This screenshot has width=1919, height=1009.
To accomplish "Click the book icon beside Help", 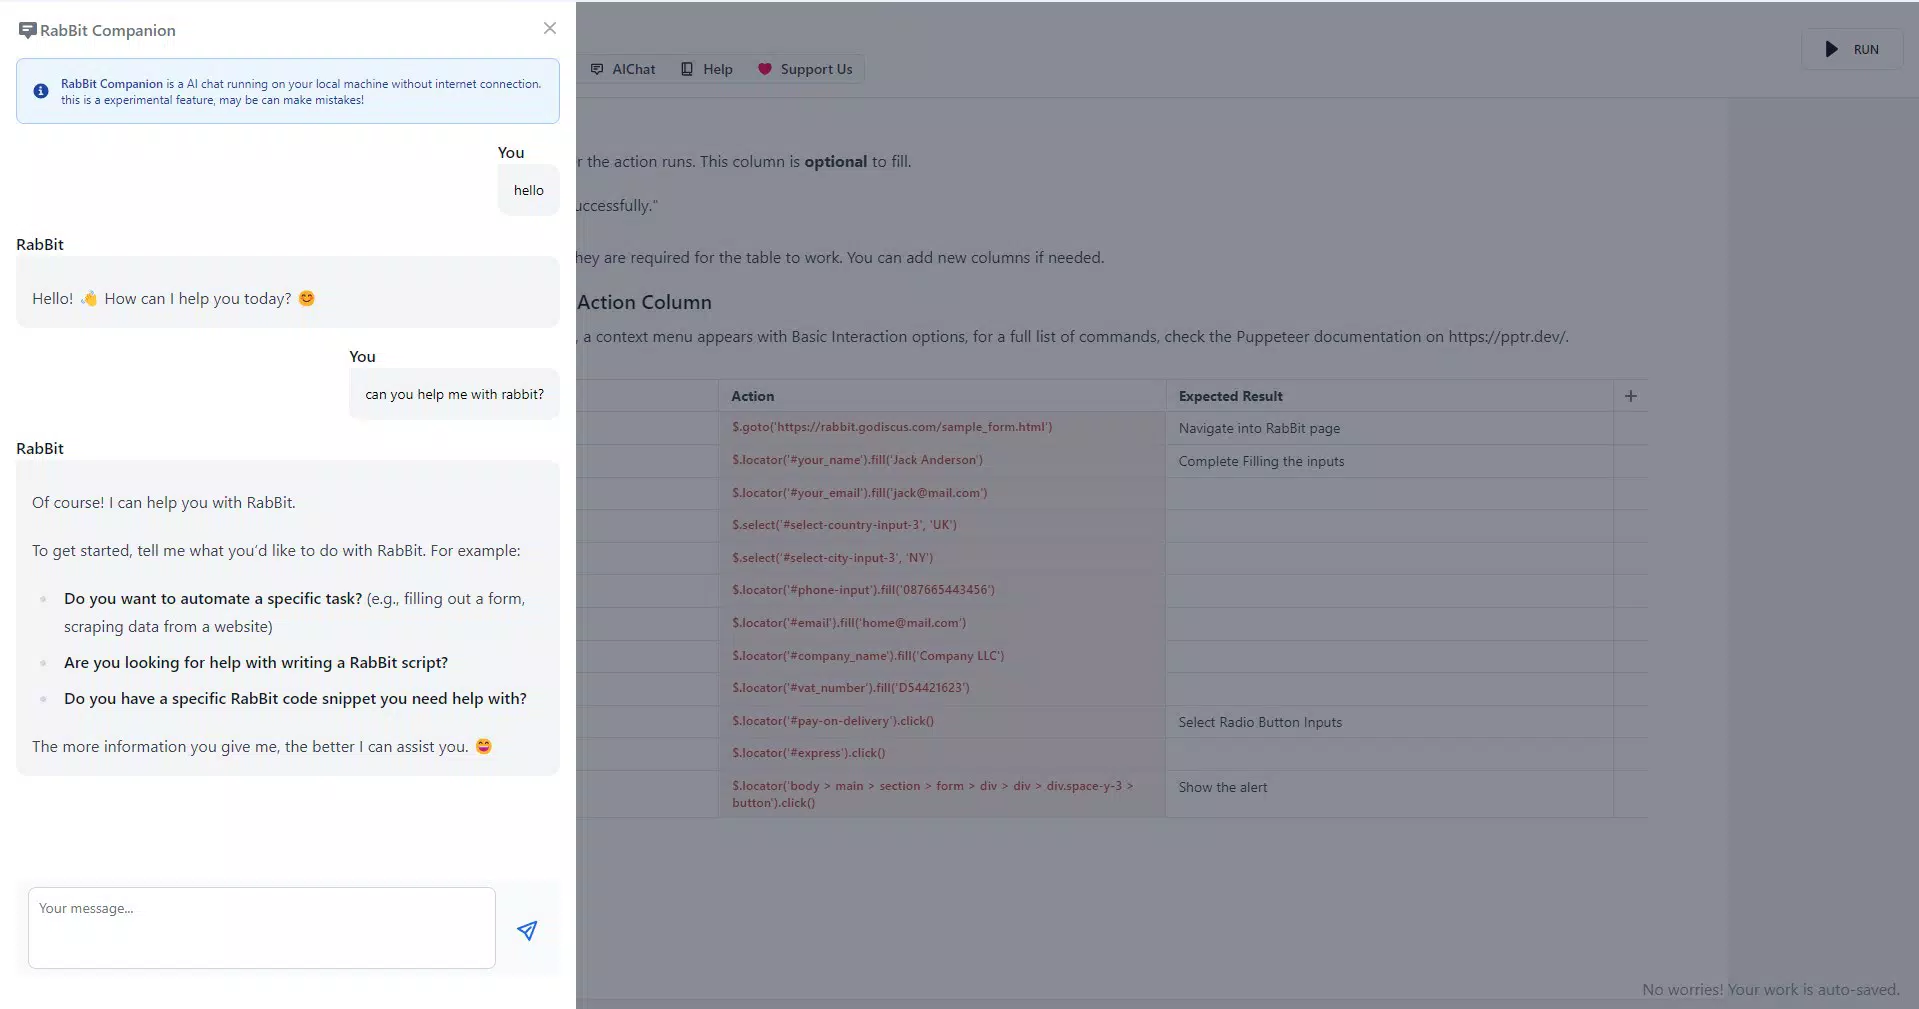I will coord(687,69).
